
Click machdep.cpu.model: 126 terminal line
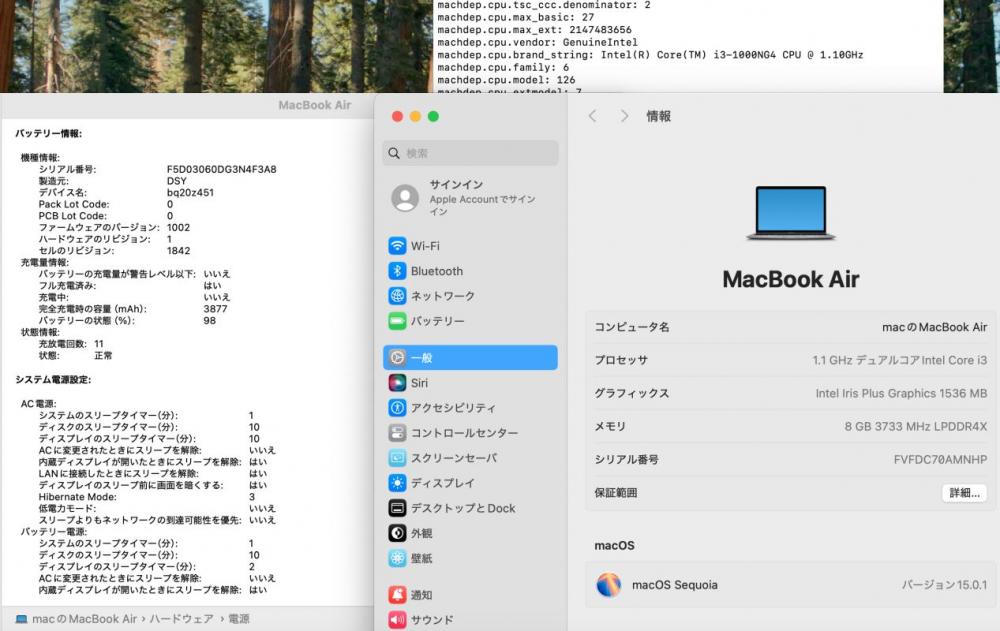pyautogui.click(x=506, y=80)
